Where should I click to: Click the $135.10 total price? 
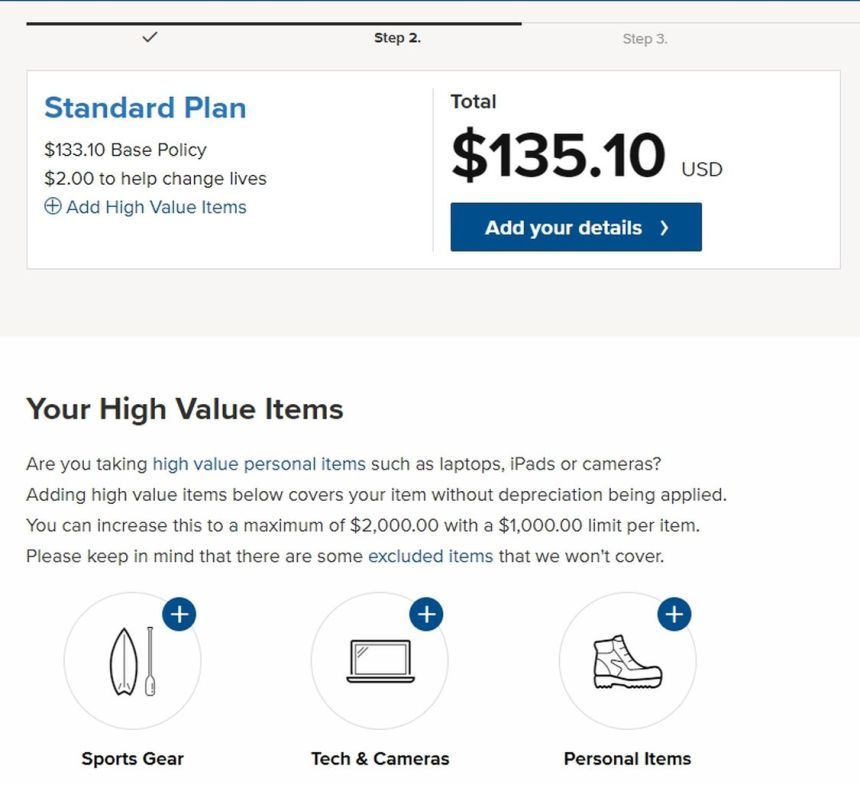[558, 156]
